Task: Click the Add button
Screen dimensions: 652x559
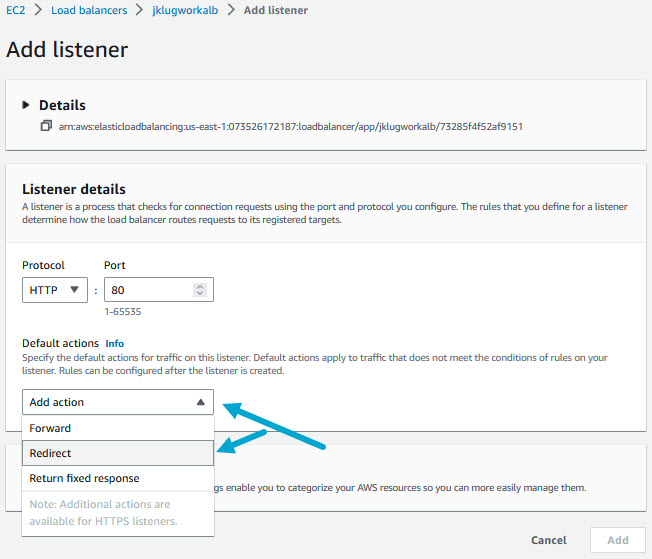Action: (618, 540)
